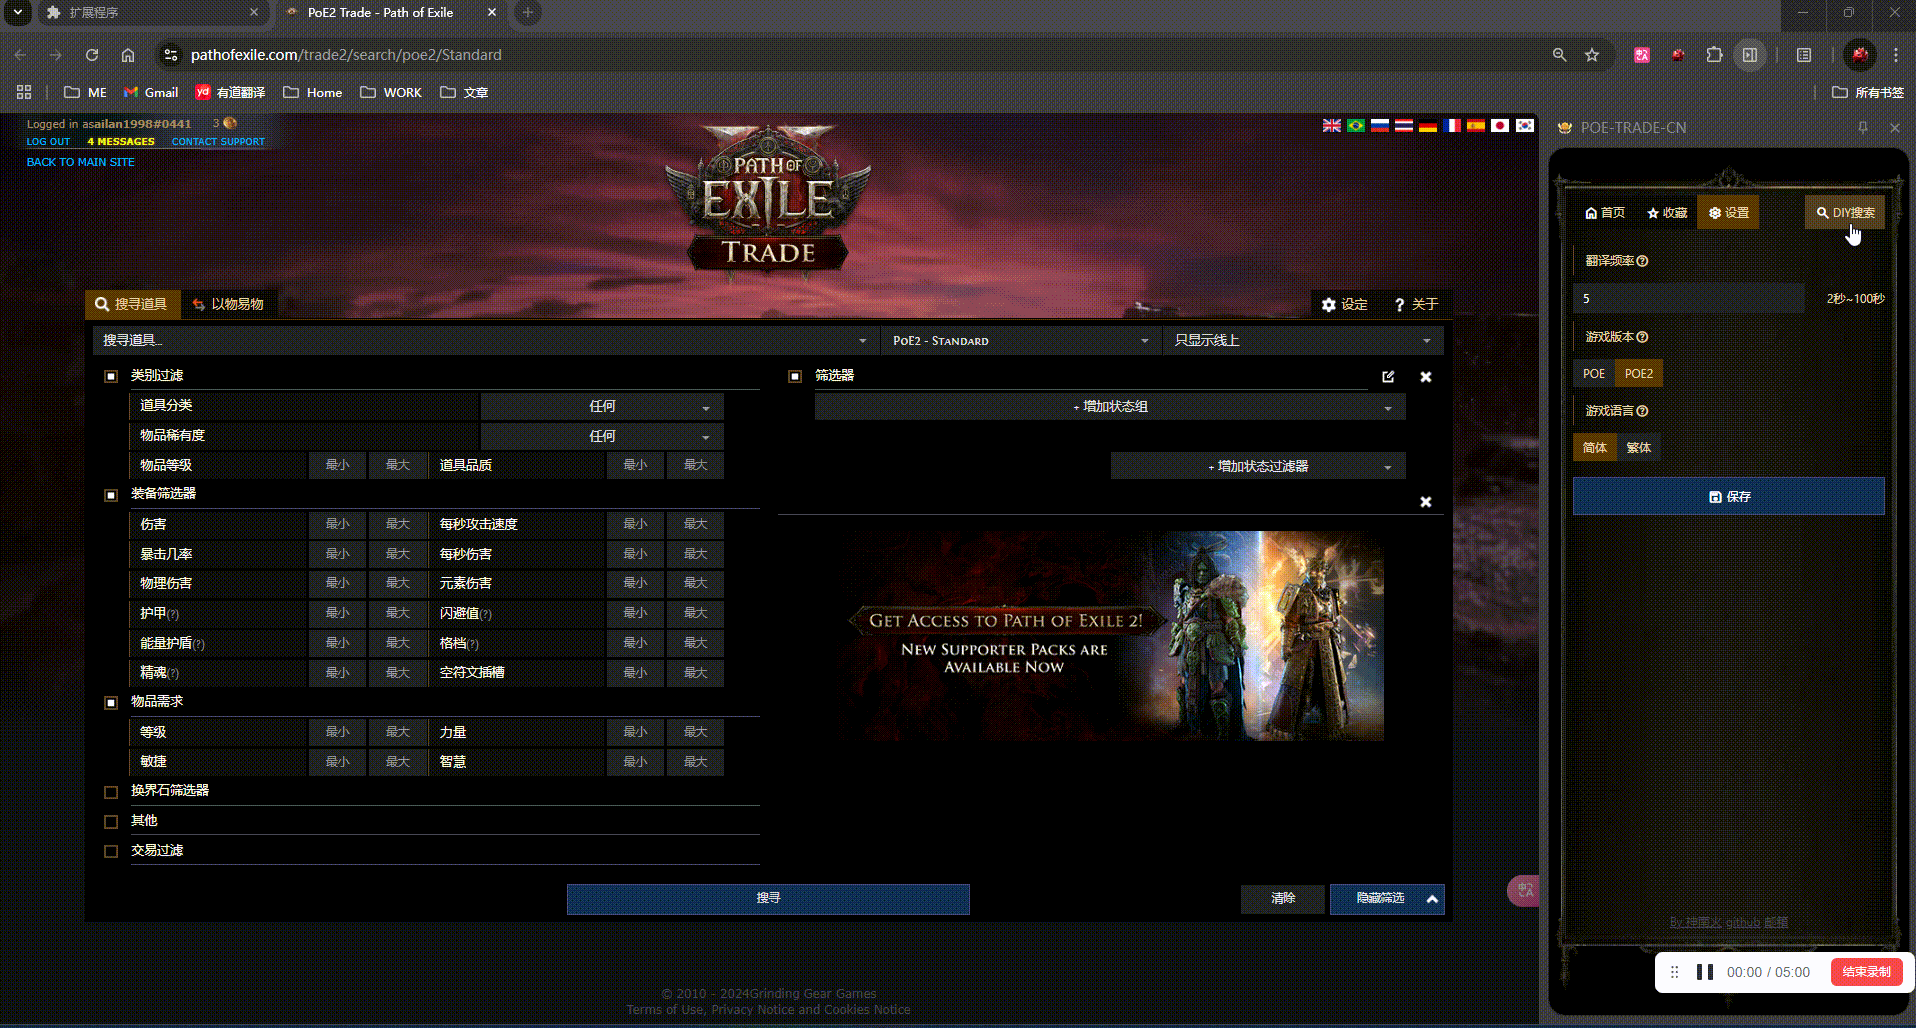Click the pink floating translate icon
Image resolution: width=1916 pixels, height=1028 pixels.
tap(1523, 890)
